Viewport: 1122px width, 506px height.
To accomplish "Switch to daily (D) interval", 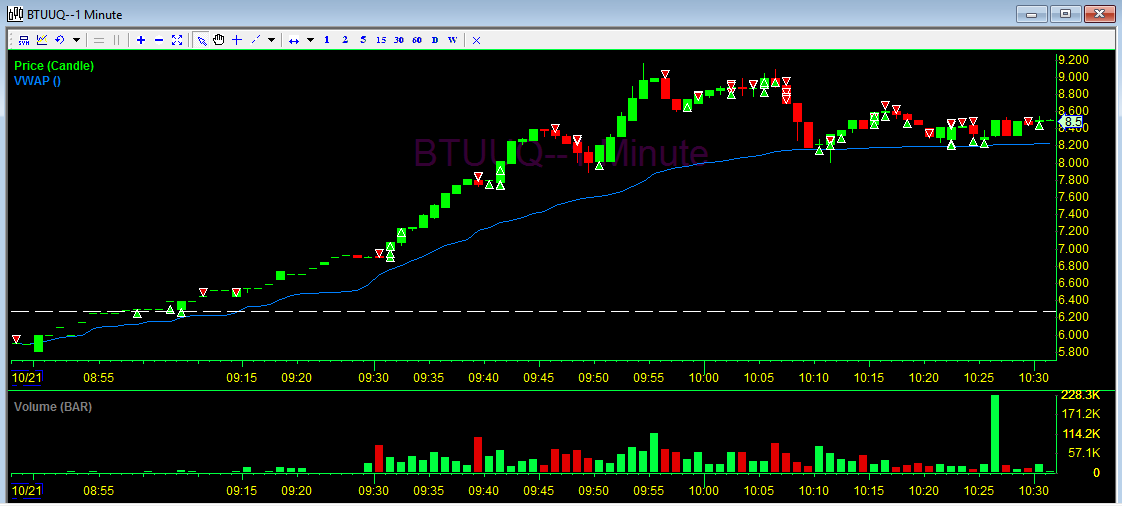I will tap(434, 40).
